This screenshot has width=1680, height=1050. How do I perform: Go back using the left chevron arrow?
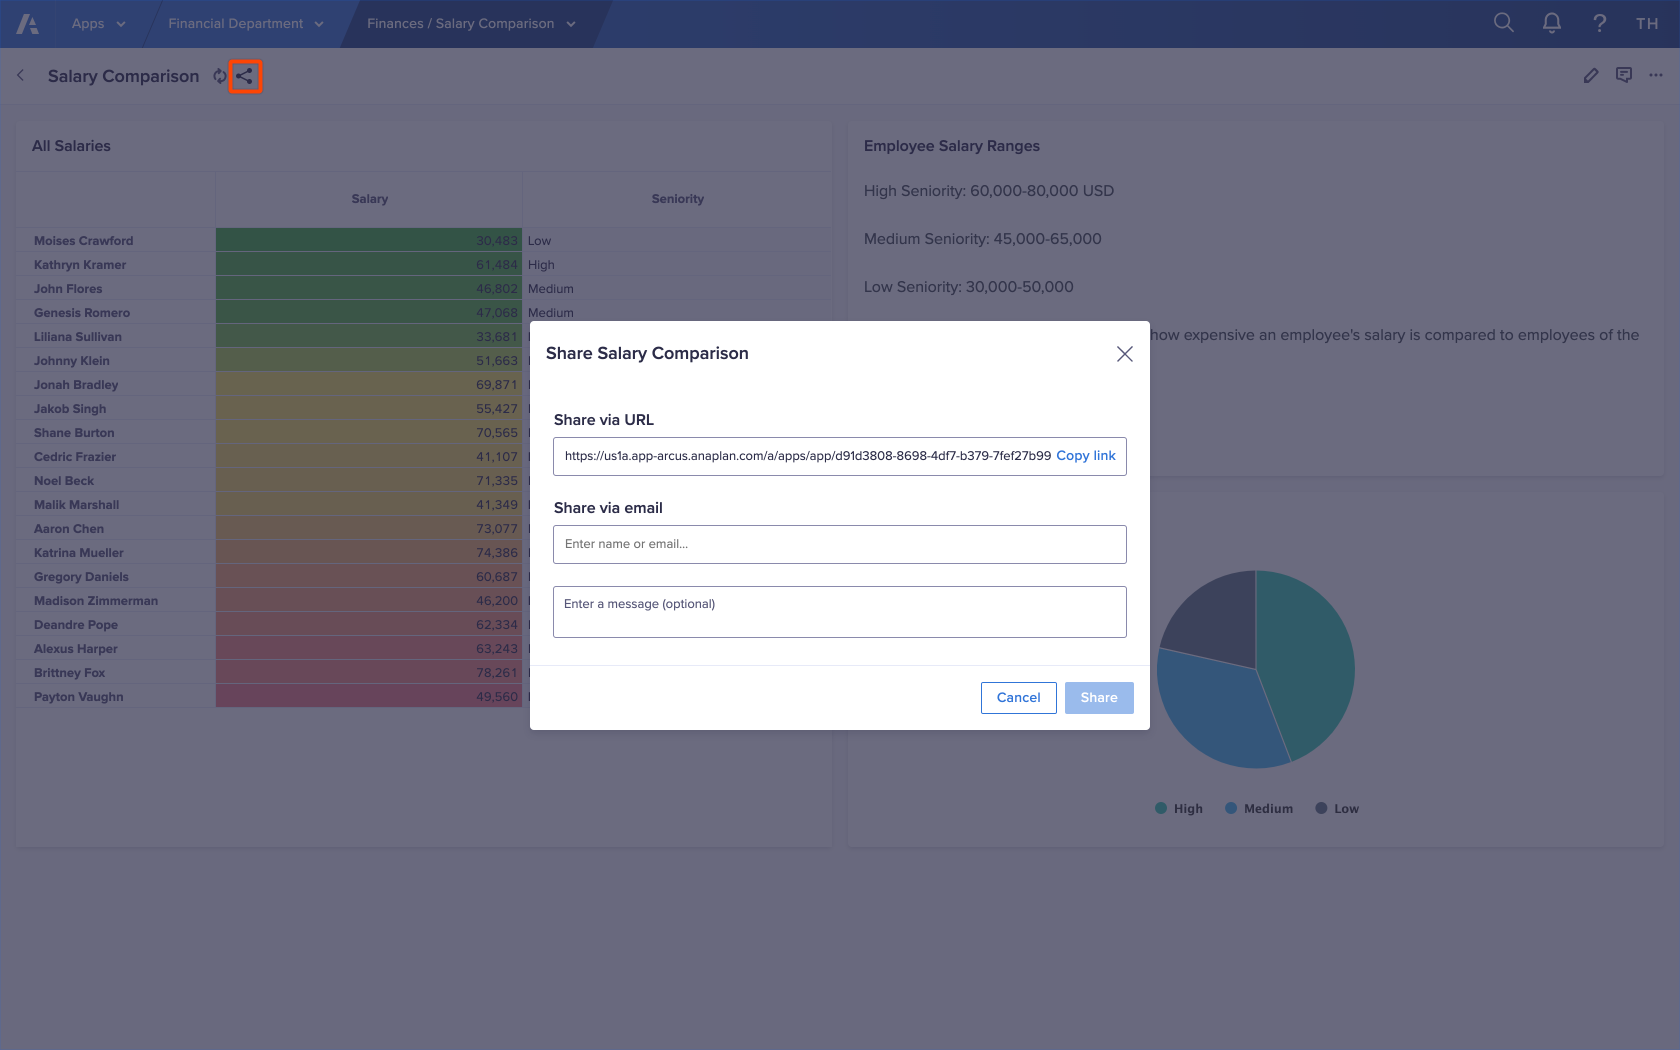pos(21,76)
